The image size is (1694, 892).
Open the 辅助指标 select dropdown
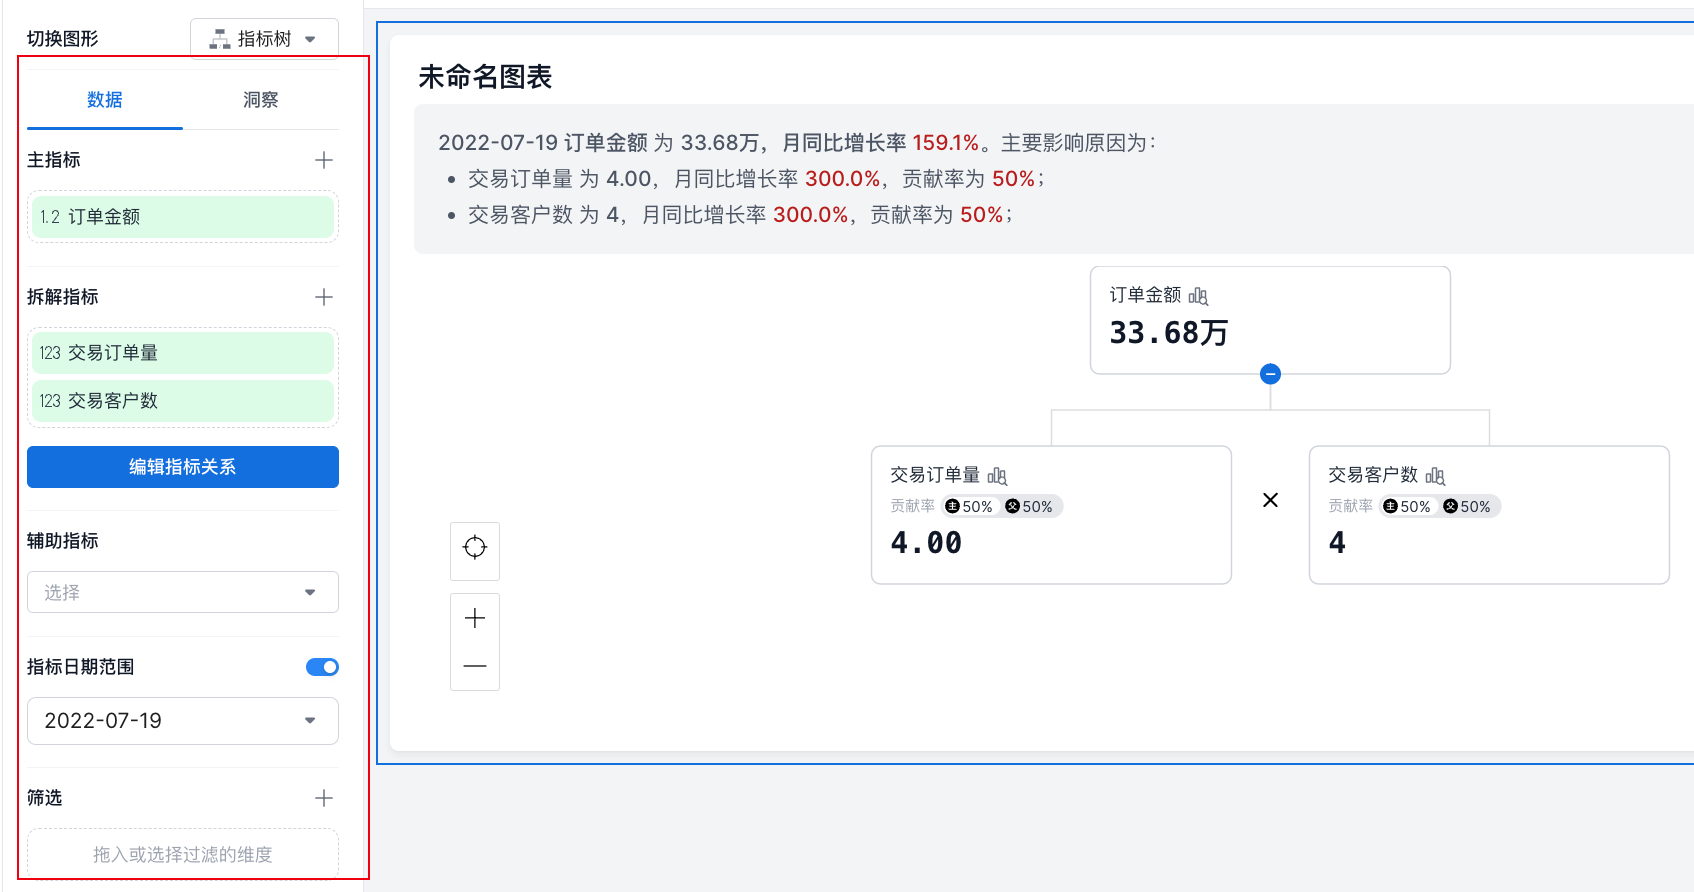(183, 592)
